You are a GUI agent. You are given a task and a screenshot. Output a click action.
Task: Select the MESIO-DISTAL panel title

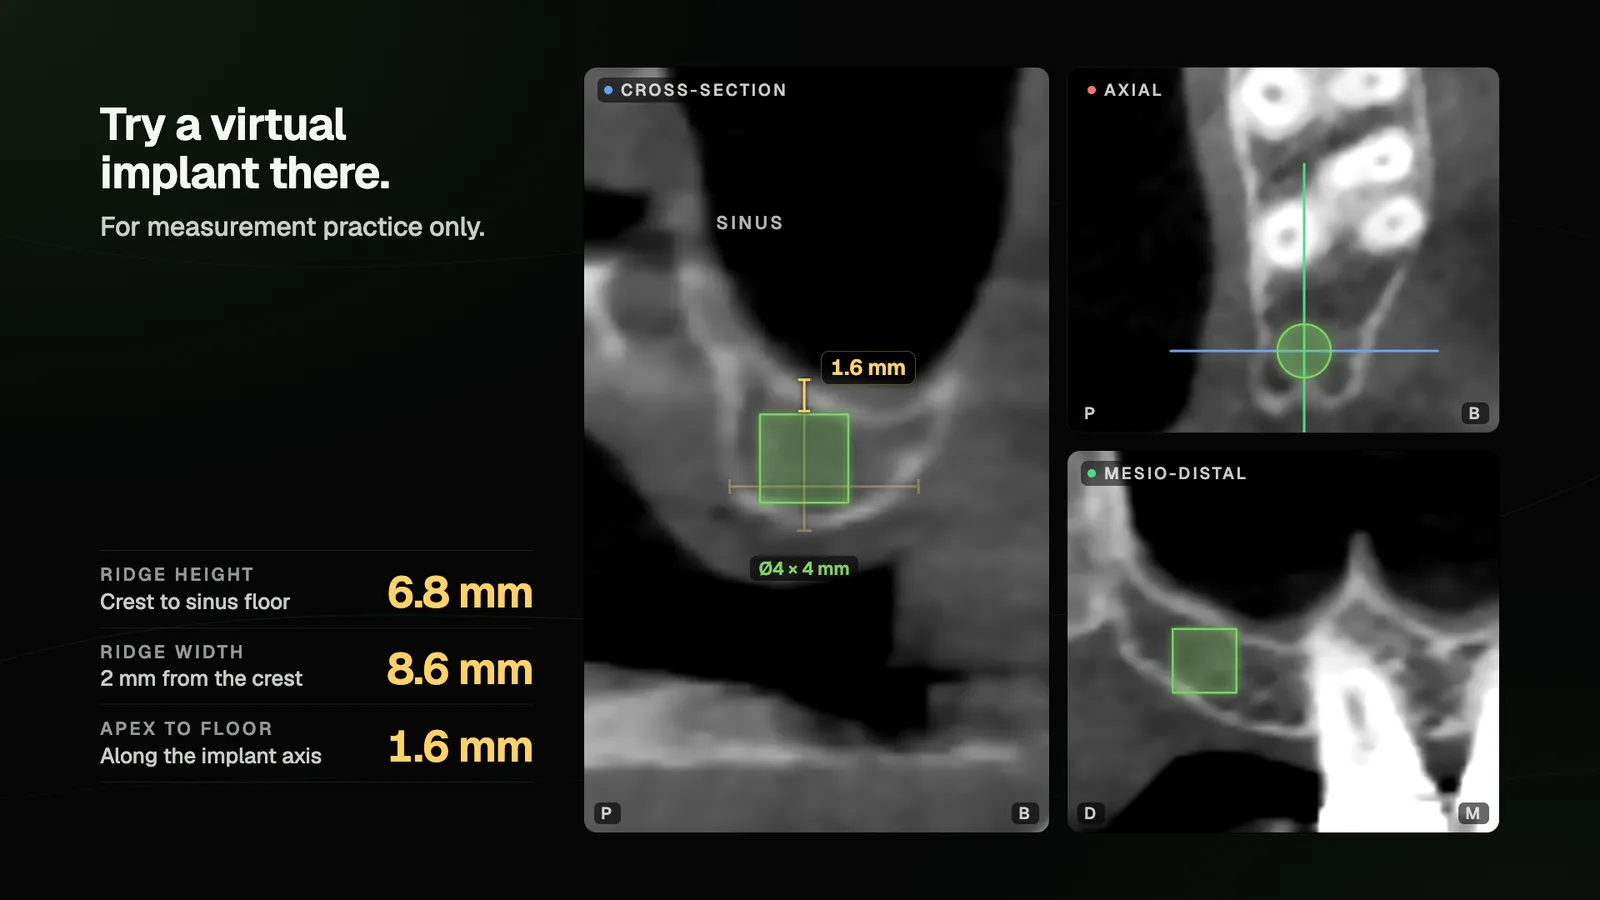1175,473
